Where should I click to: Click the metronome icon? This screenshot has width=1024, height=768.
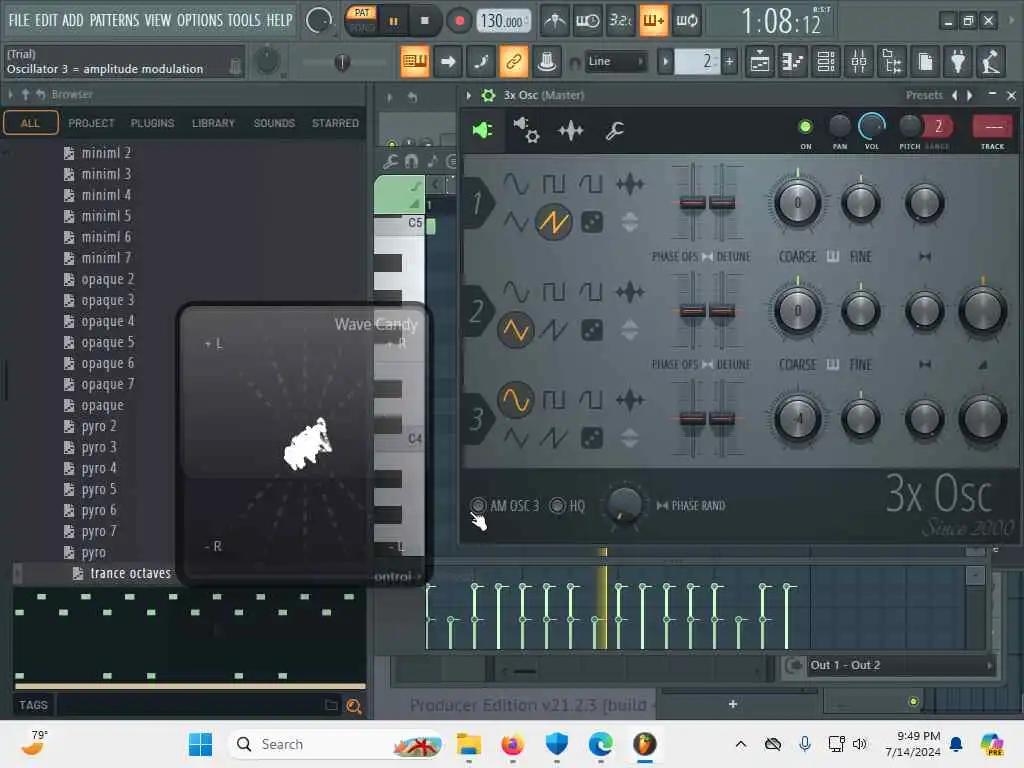click(x=554, y=21)
